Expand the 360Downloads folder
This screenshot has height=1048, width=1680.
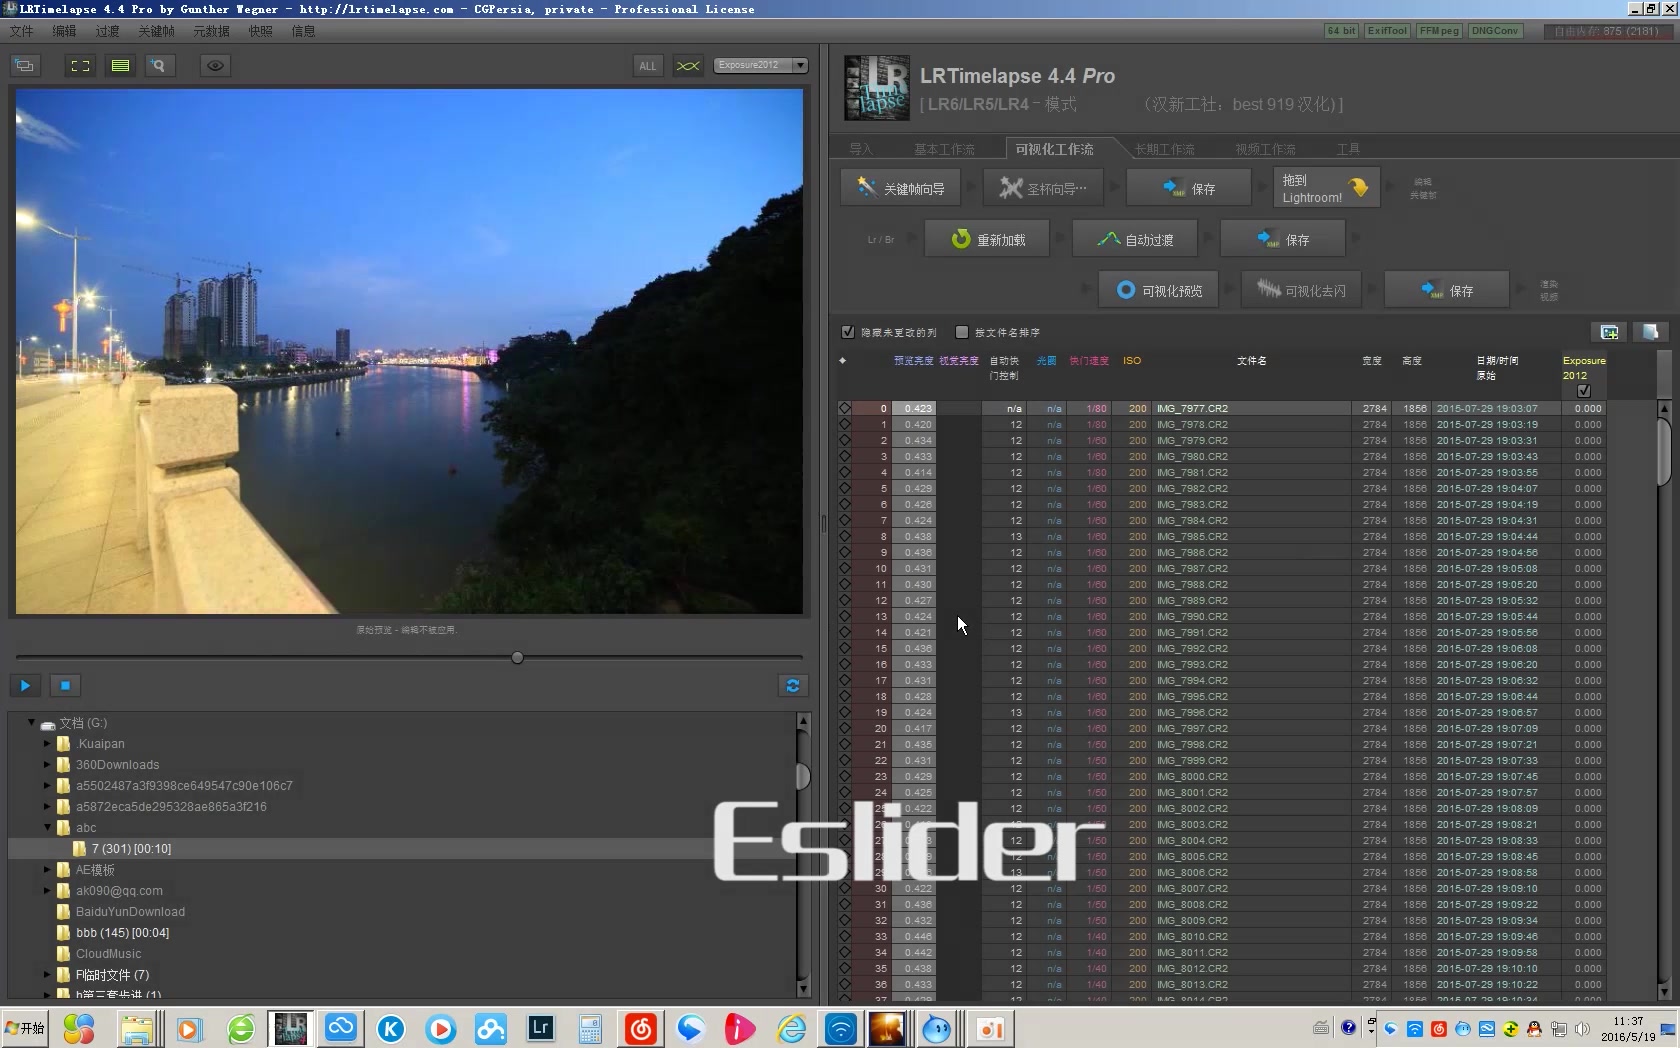point(46,764)
